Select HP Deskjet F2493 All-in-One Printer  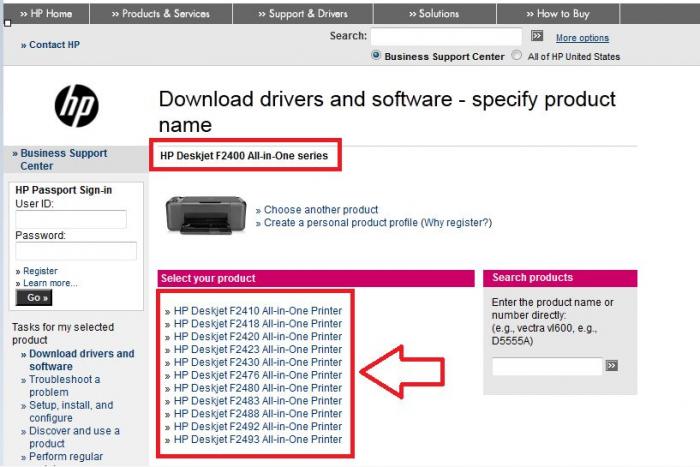(x=254, y=440)
